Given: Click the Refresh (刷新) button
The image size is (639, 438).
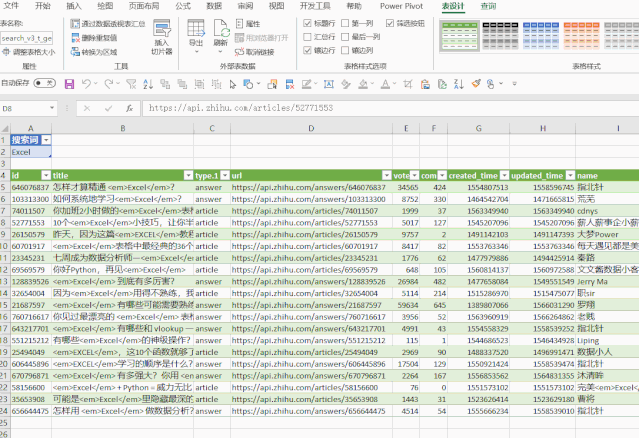Looking at the screenshot, I should click(x=220, y=36).
